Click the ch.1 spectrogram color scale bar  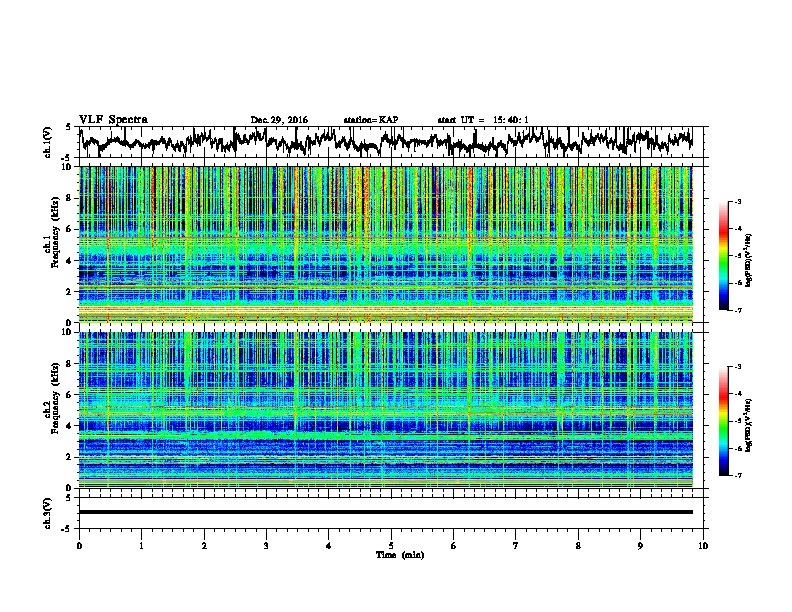click(x=723, y=256)
